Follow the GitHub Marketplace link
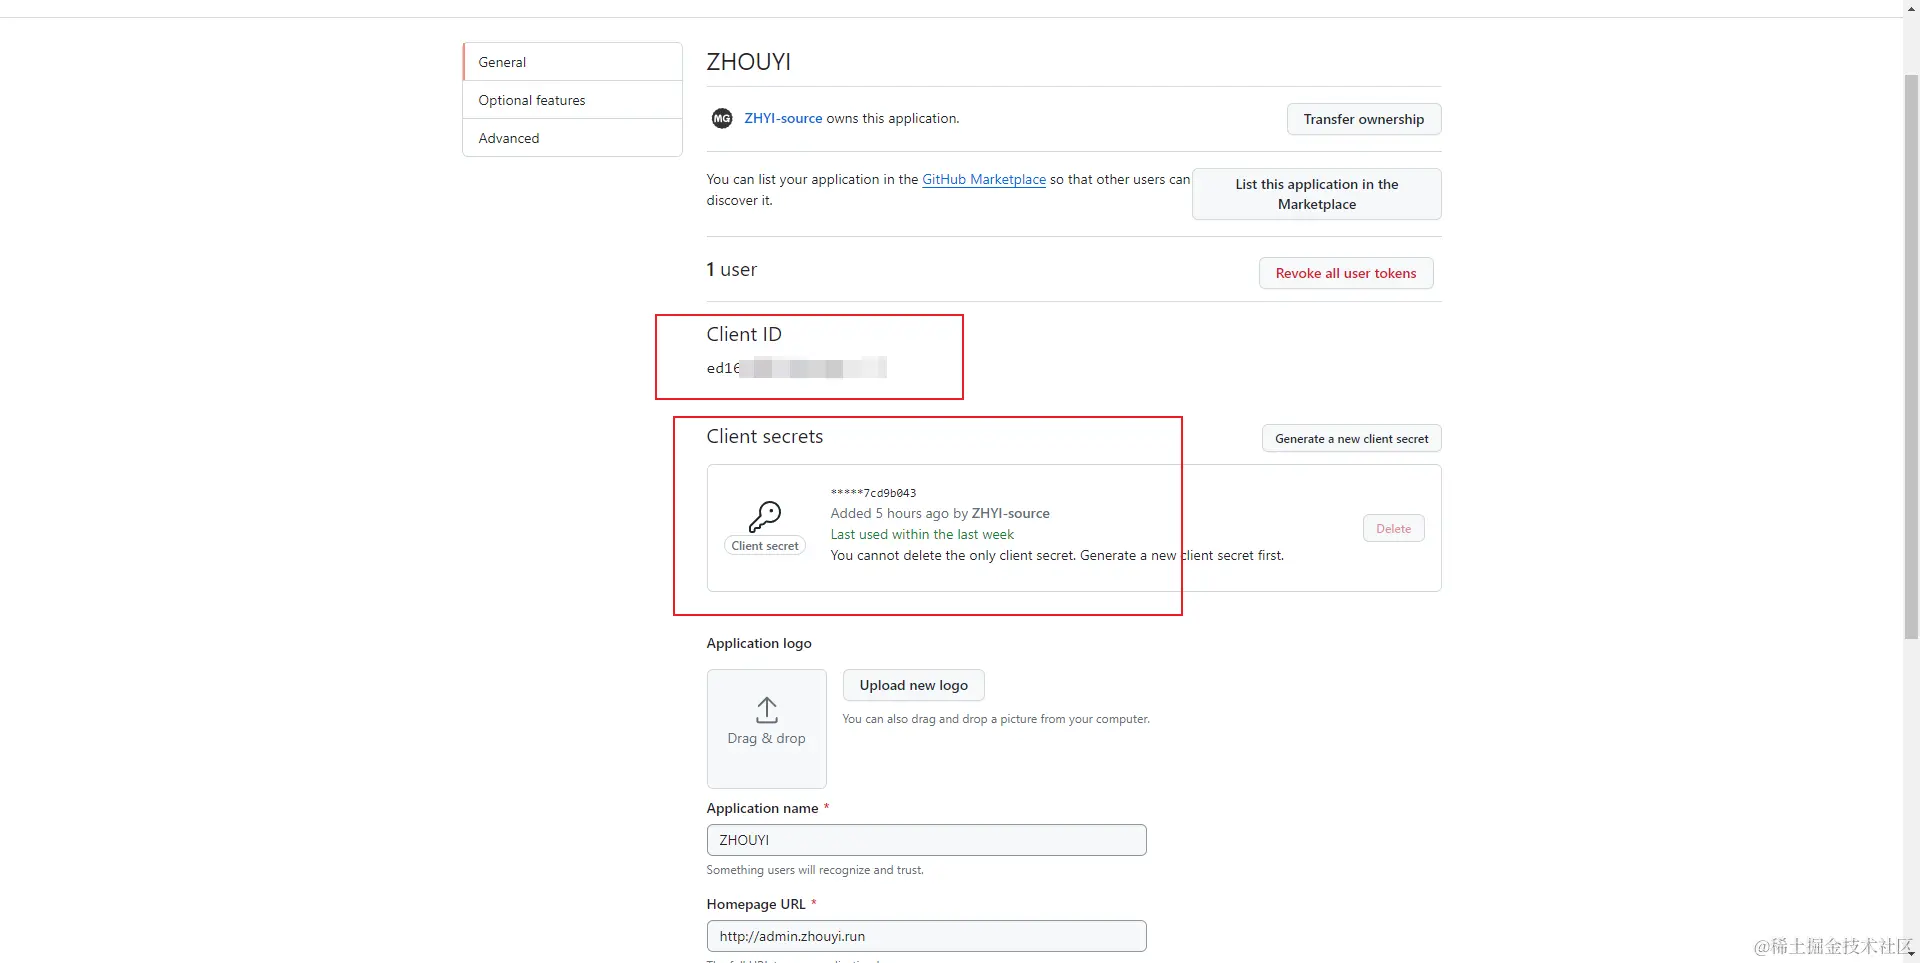Screen dimensions: 1920x963 [x=983, y=180]
